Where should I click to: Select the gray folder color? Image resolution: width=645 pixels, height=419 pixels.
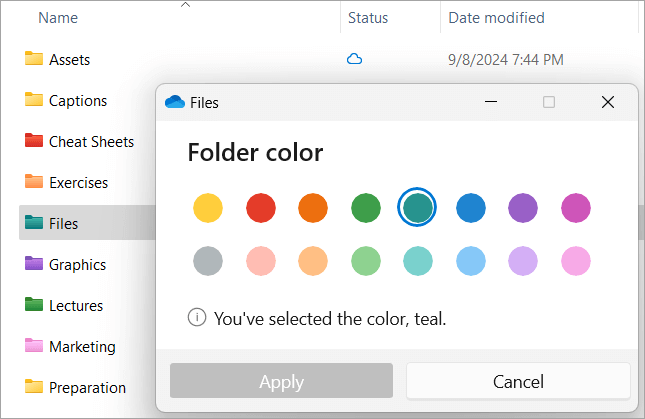pyautogui.click(x=207, y=261)
